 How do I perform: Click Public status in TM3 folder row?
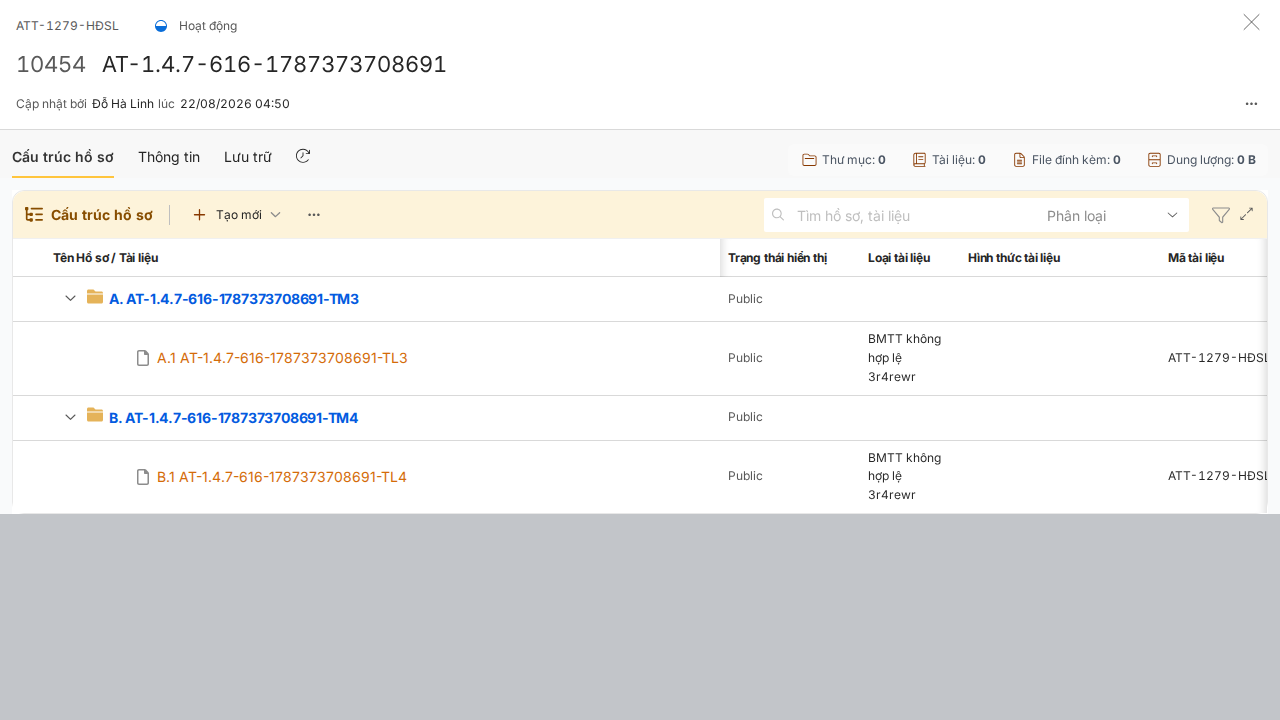tap(745, 299)
